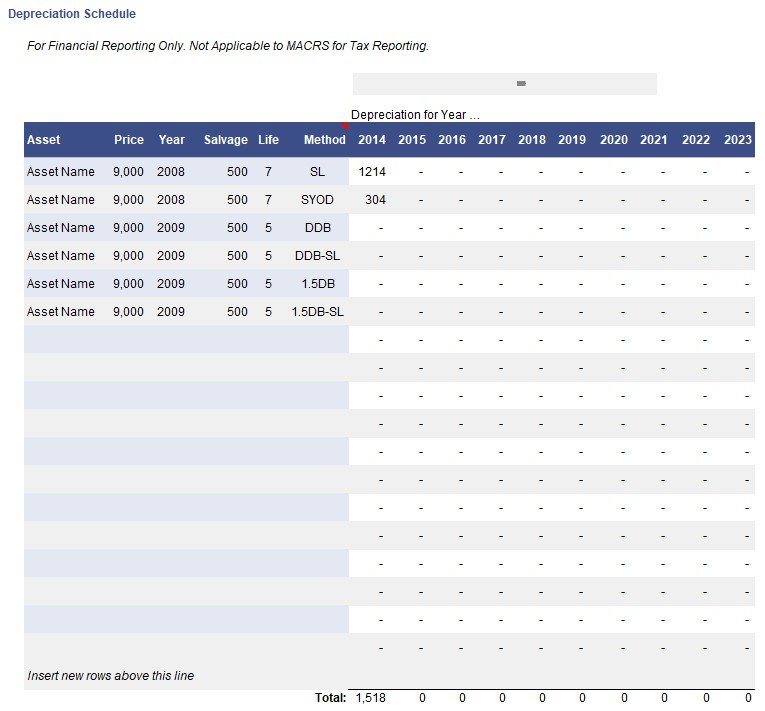Click the 2015 year column header

pyautogui.click(x=412, y=140)
